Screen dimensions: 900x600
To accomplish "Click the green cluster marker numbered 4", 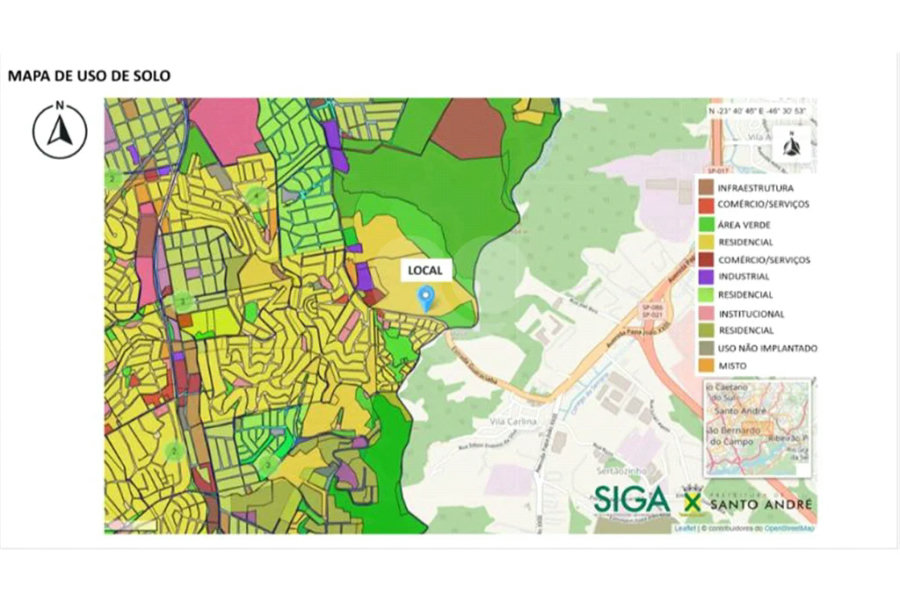I will pos(258,197).
